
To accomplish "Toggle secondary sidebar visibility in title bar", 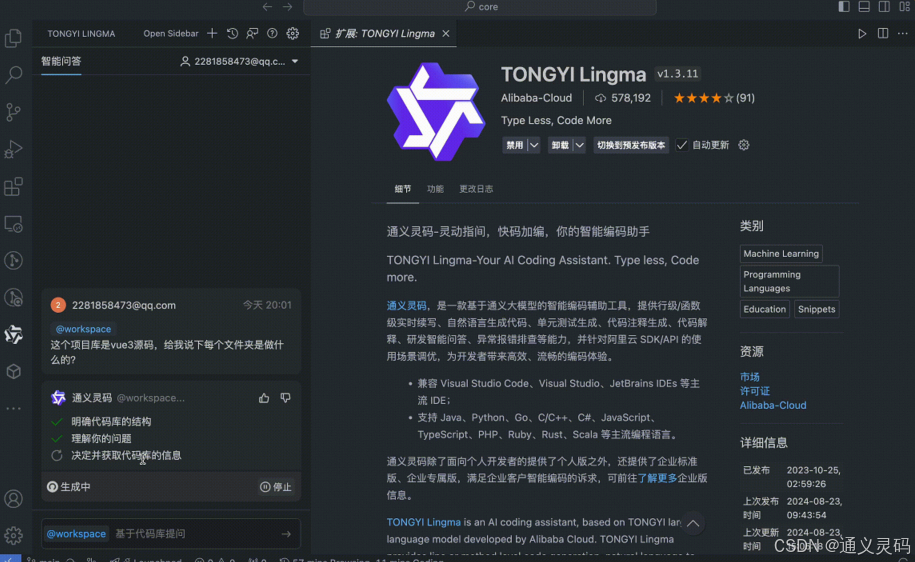I will tap(885, 6).
